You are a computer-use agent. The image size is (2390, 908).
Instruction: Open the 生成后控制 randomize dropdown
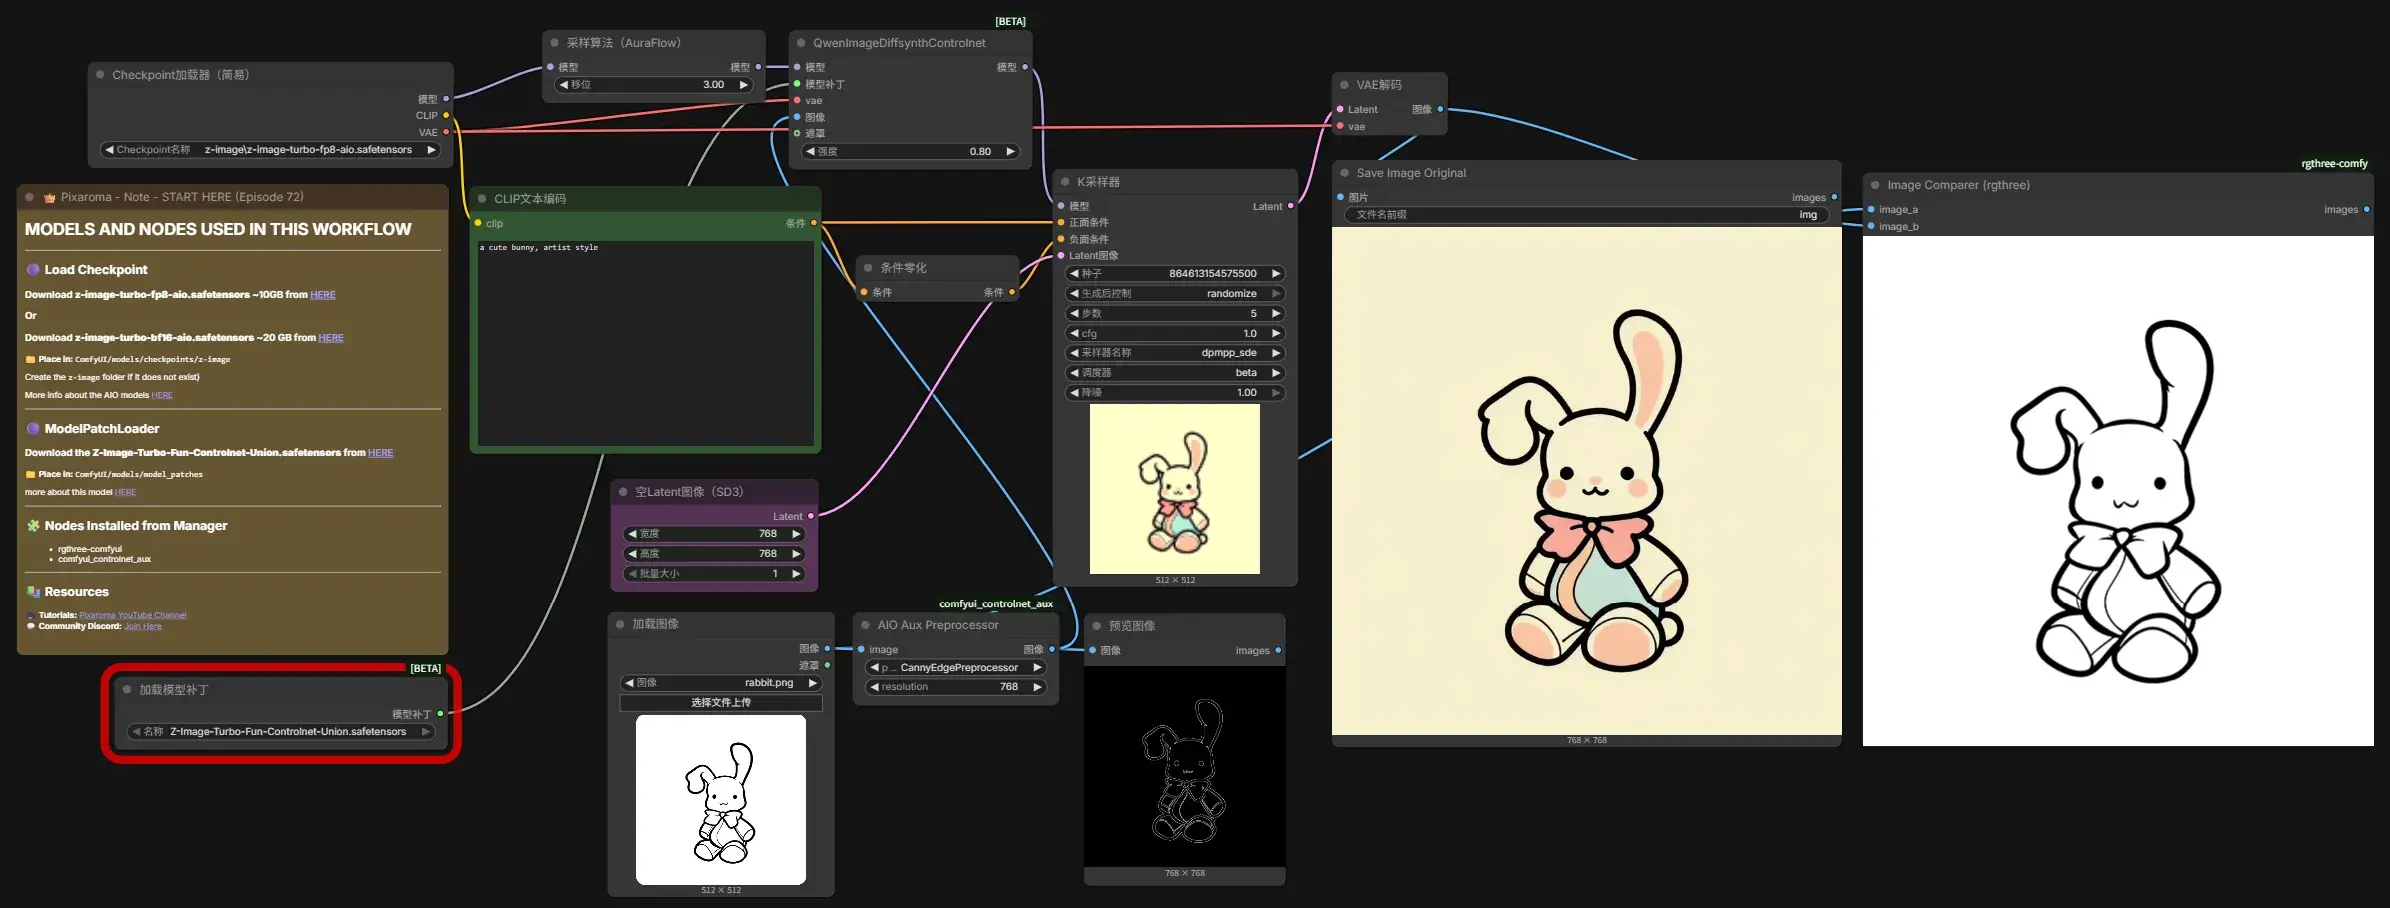click(x=1176, y=294)
